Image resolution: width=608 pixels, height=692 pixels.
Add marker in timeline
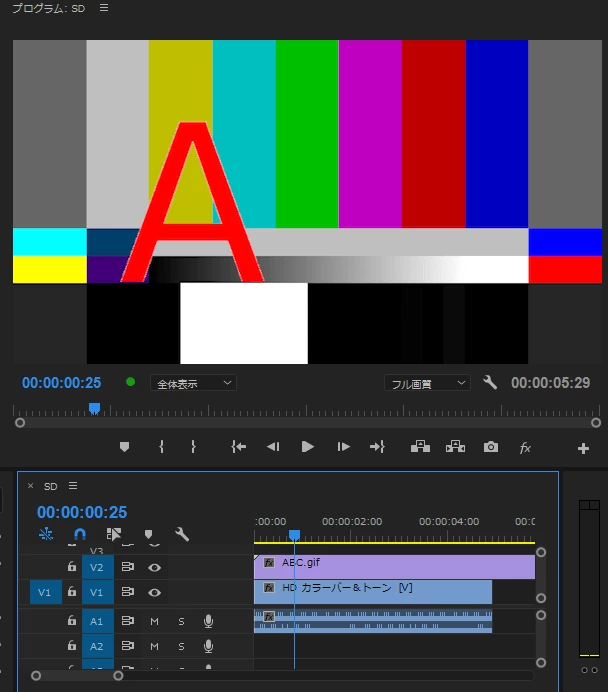(x=149, y=534)
